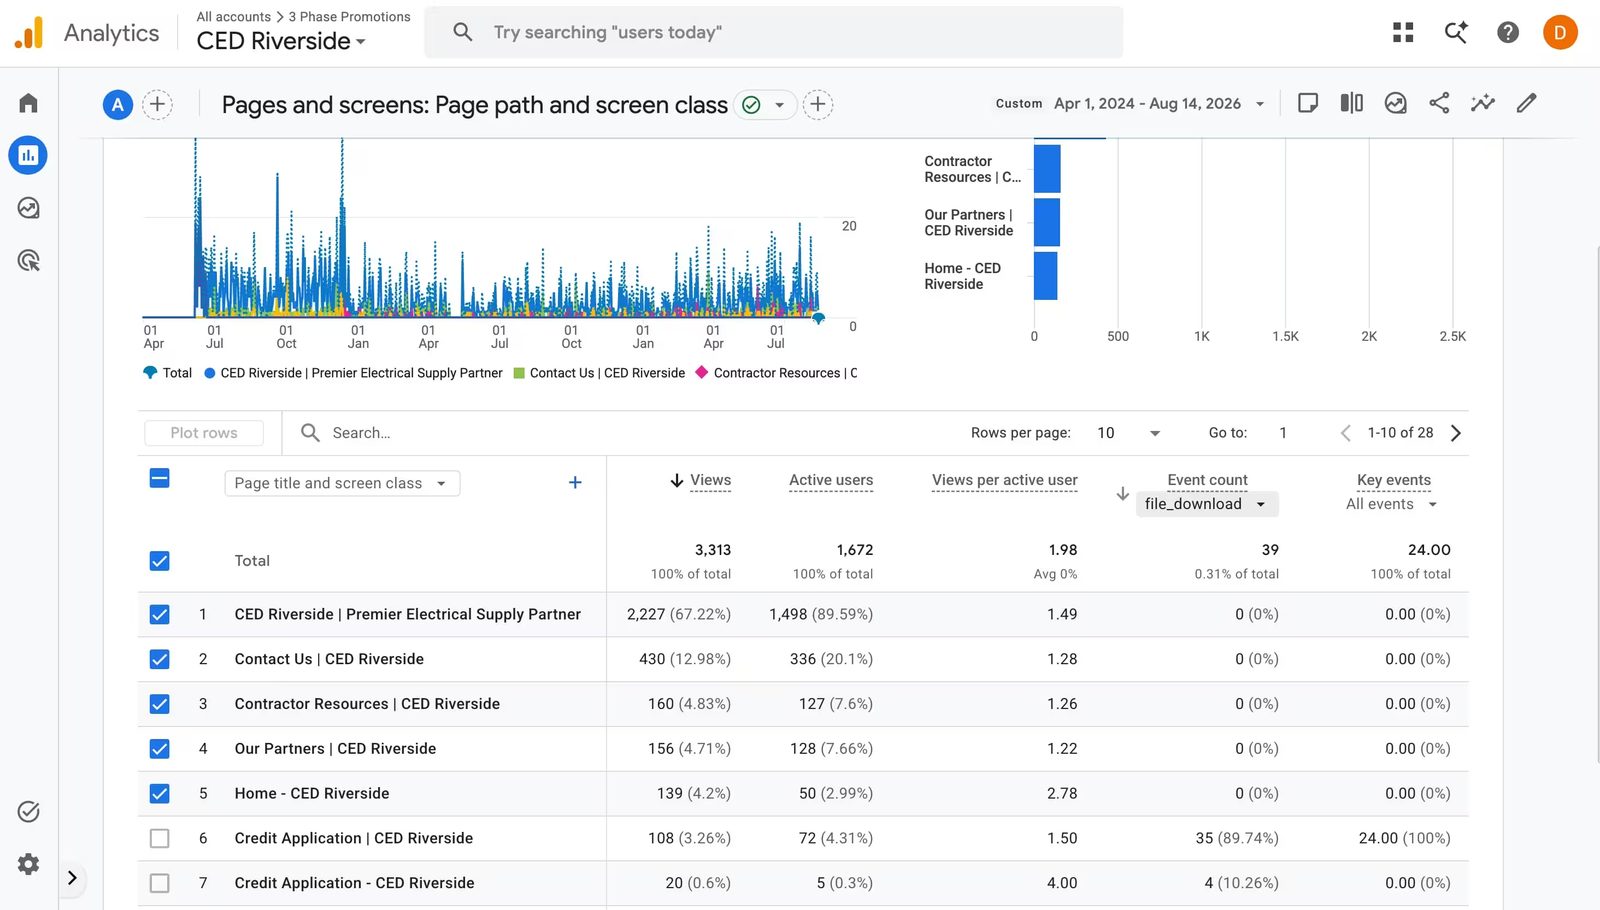Open Analytics insights sparkle search icon

click(1456, 33)
